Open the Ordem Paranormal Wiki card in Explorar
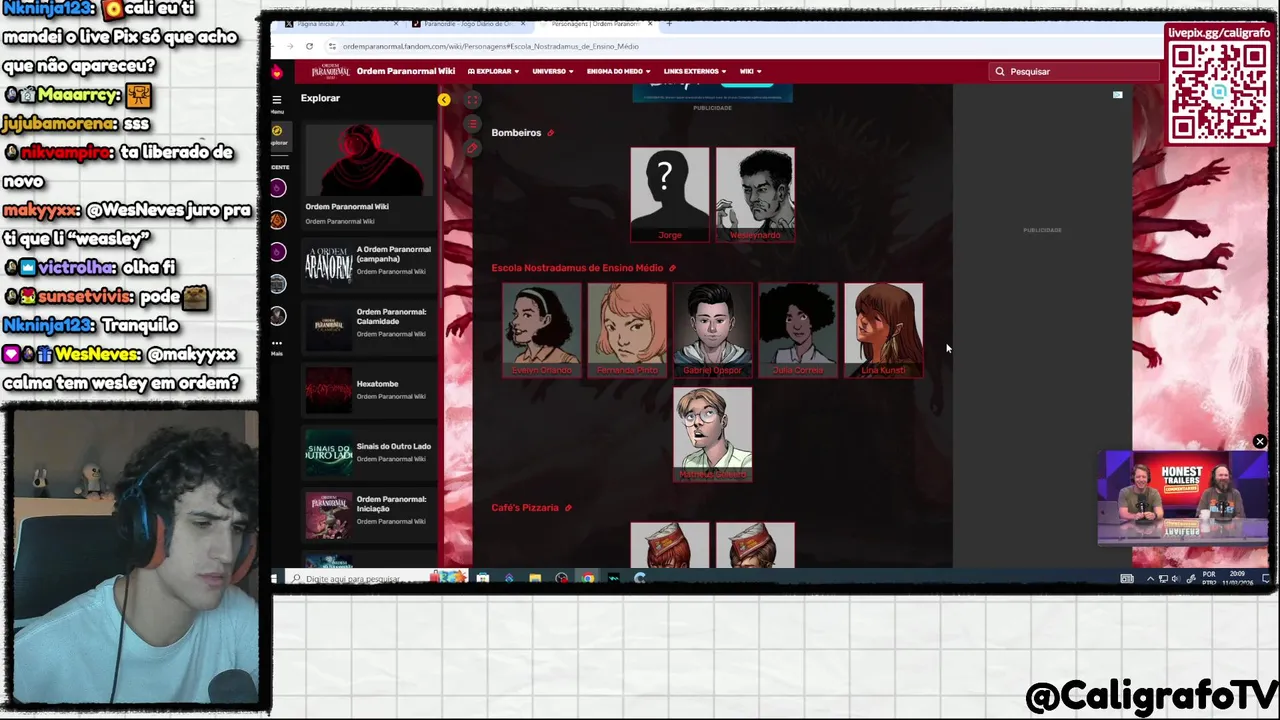The width and height of the screenshot is (1280, 720). click(x=369, y=176)
